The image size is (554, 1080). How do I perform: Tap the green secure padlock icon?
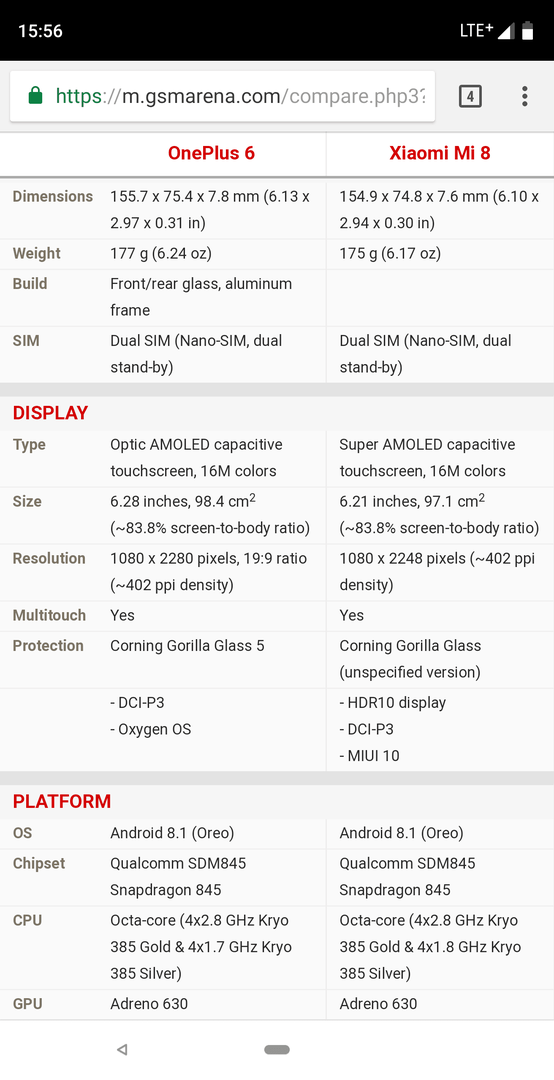click(x=35, y=95)
